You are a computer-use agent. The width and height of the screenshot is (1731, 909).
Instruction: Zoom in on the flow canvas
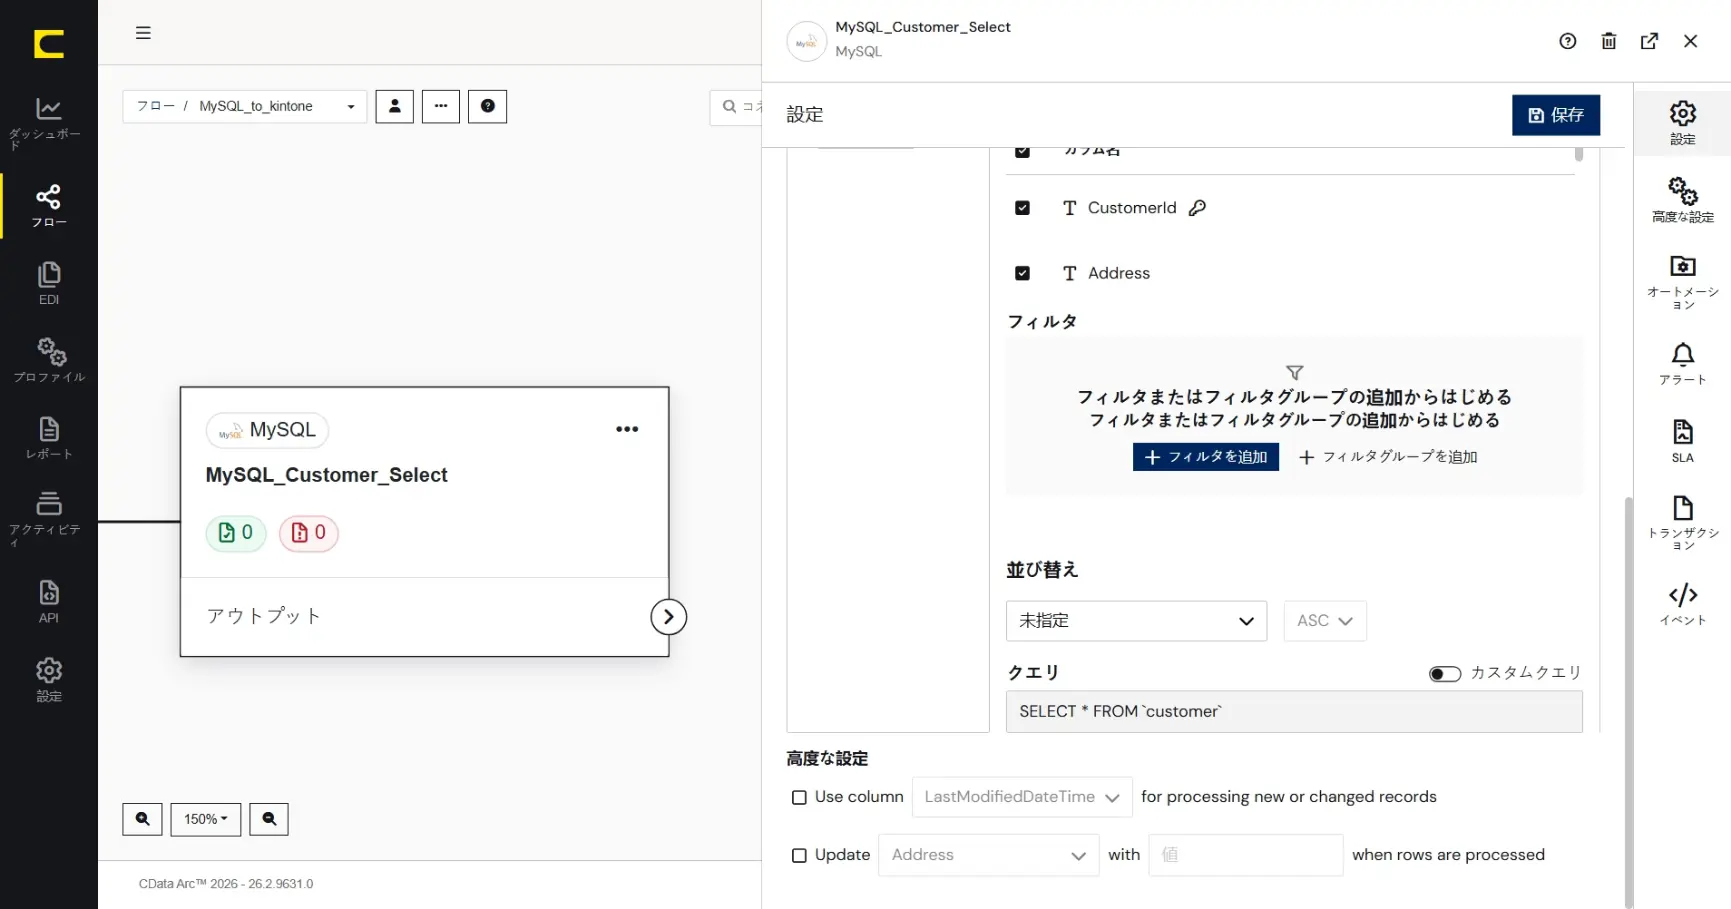coord(143,819)
